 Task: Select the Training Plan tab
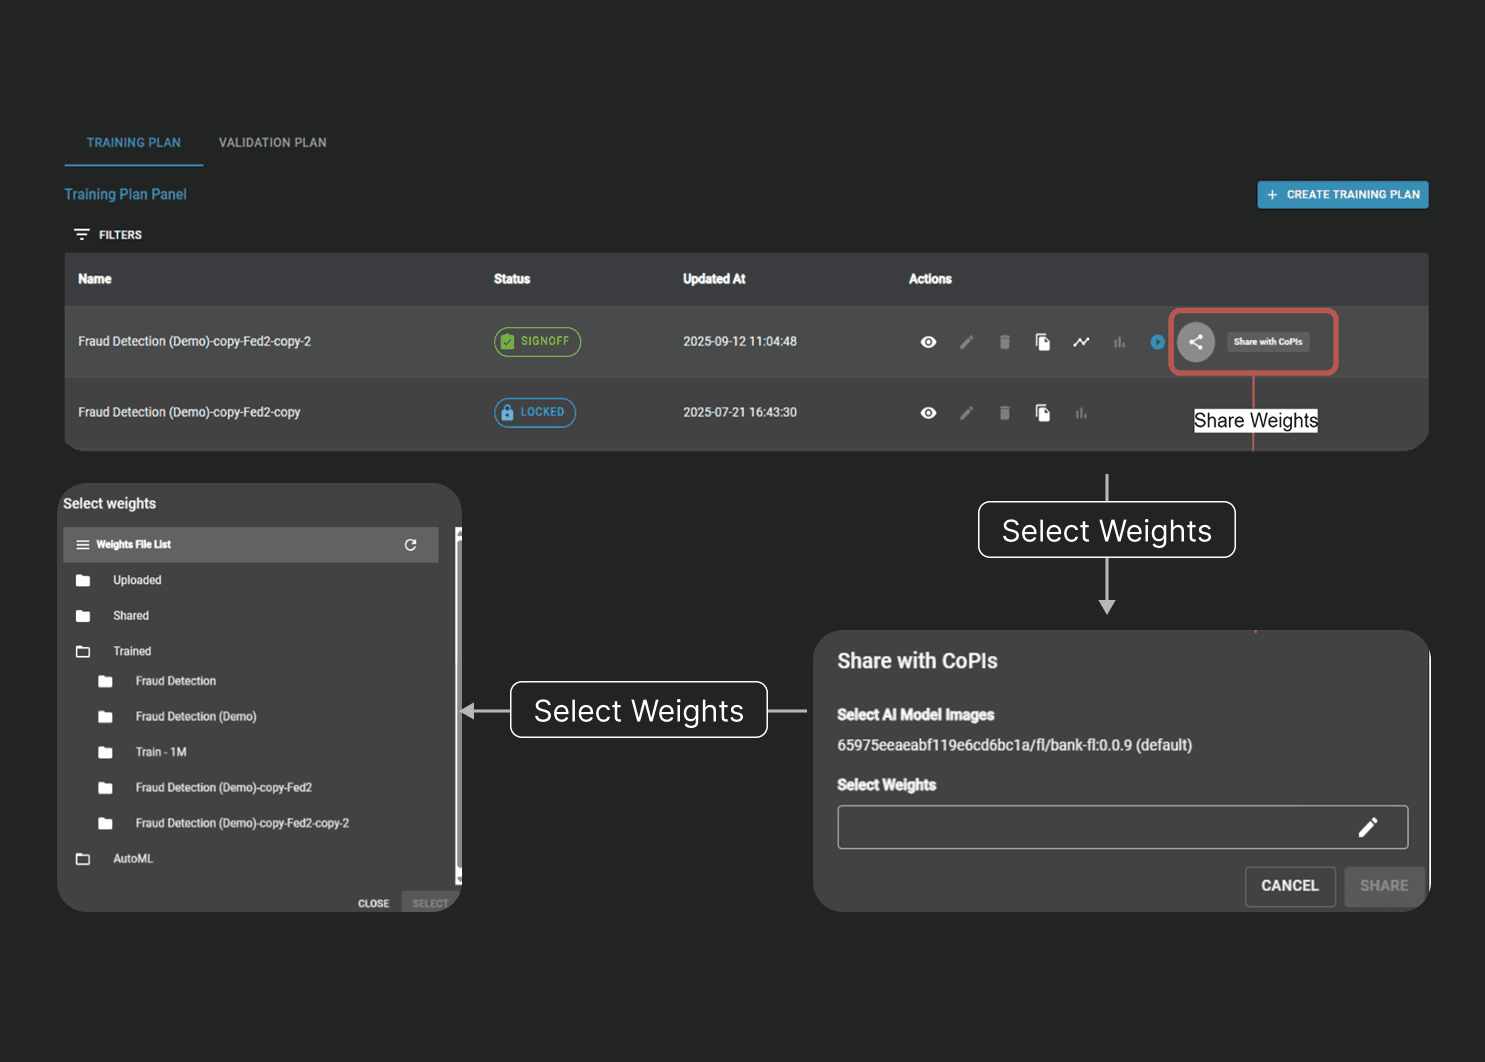pyautogui.click(x=133, y=143)
